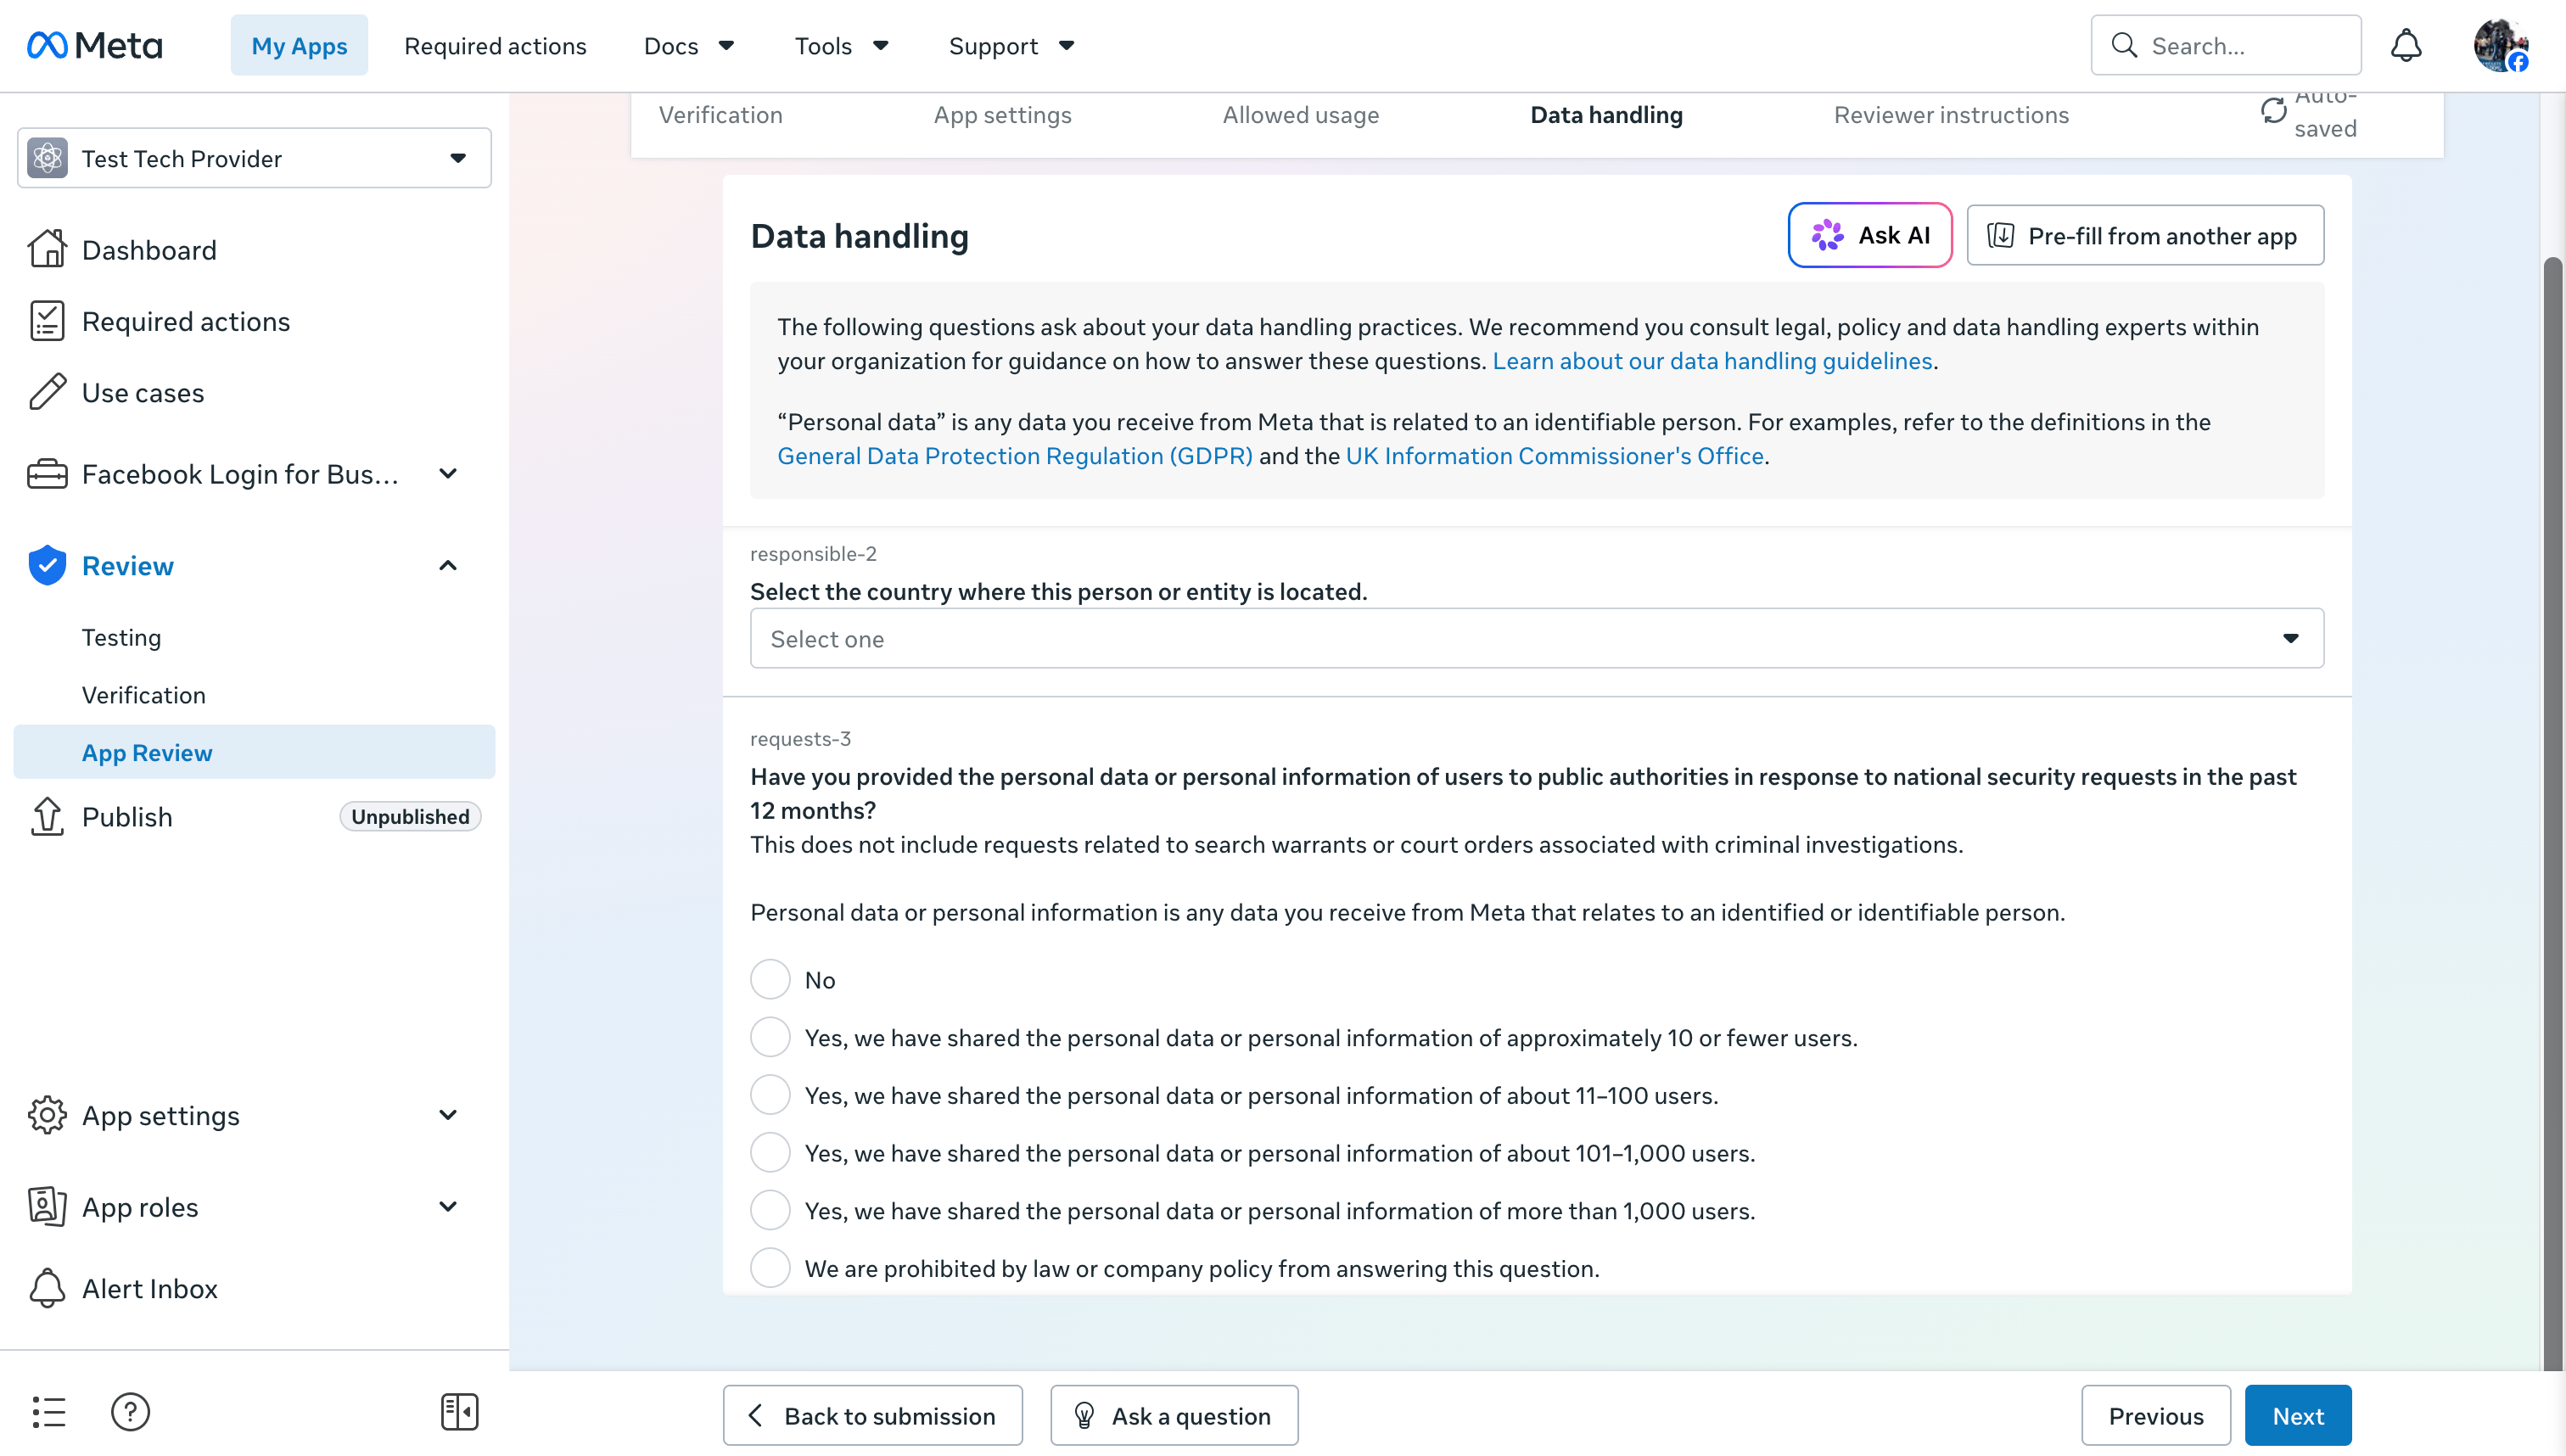Image resolution: width=2566 pixels, height=1456 pixels.
Task: Open the list view icon at sidebar bottom
Action: click(x=48, y=1411)
